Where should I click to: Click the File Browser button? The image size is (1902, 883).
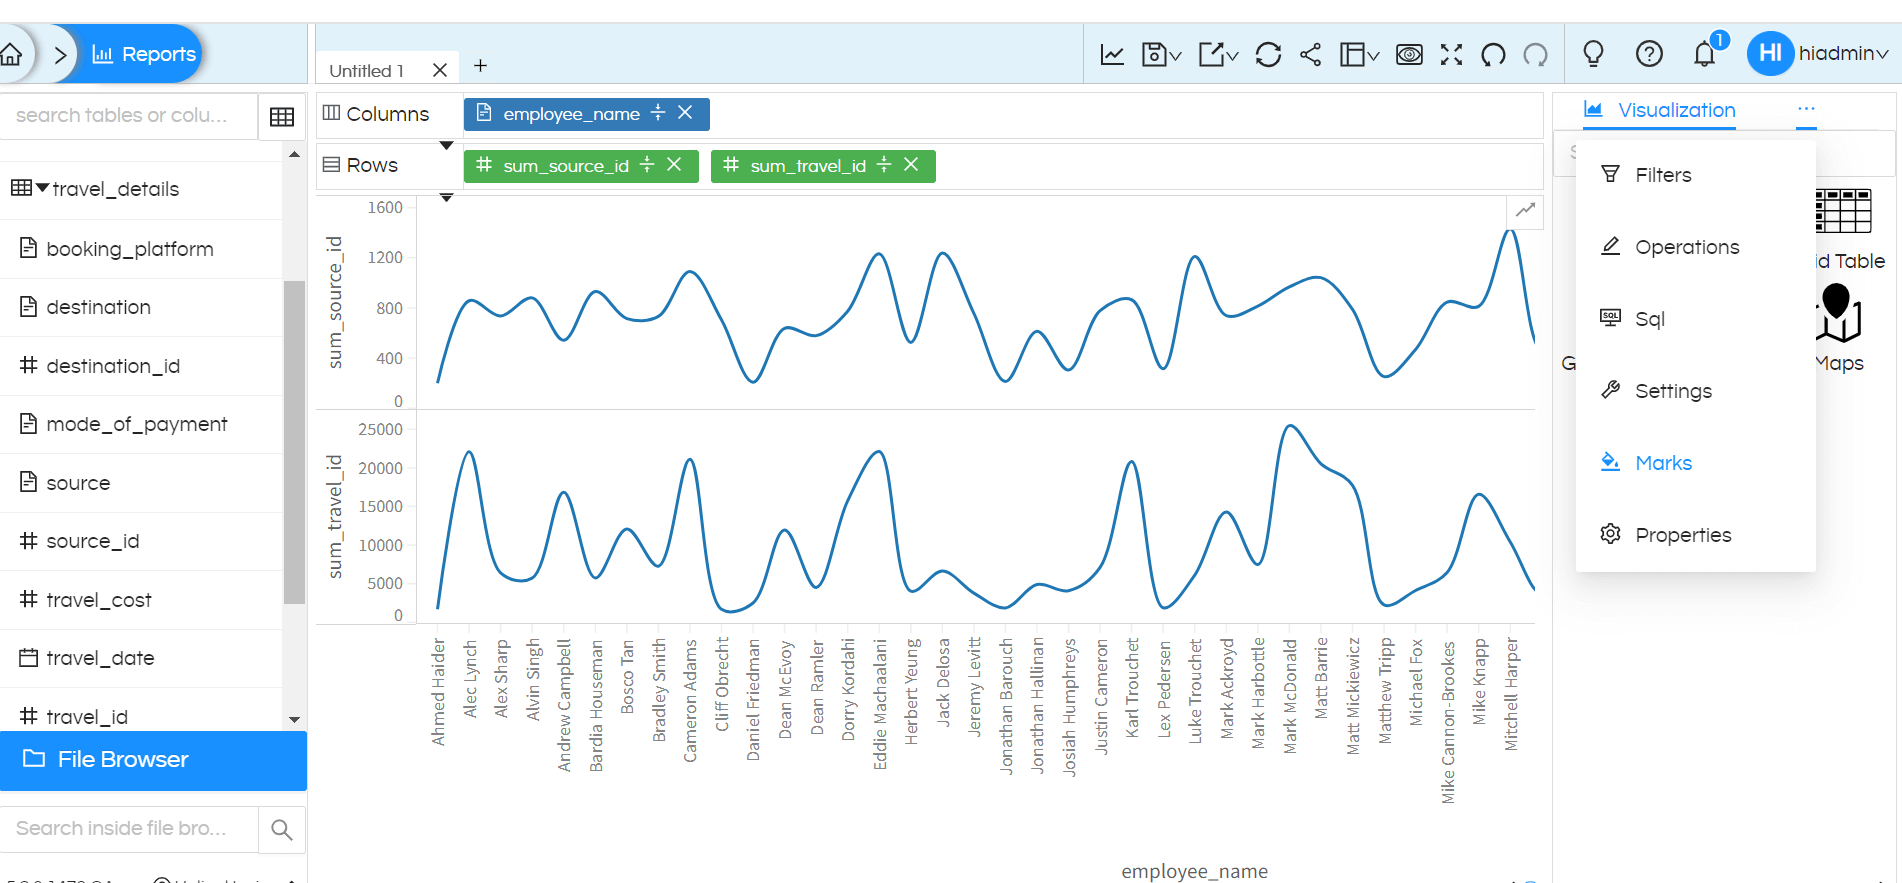(153, 760)
